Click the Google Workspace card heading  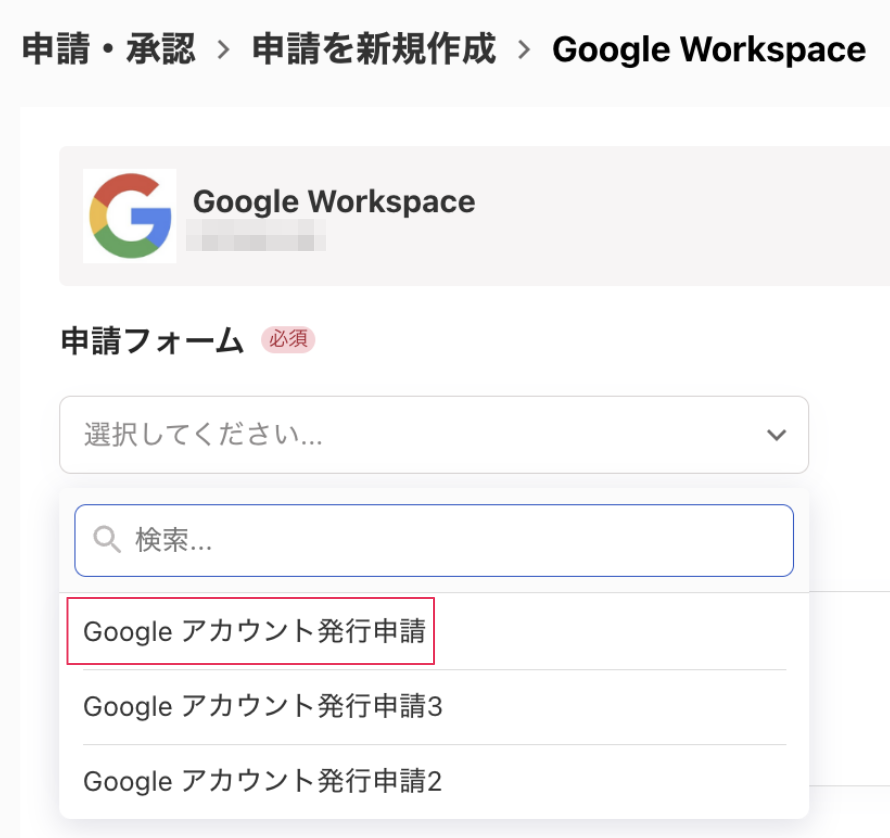coord(334,202)
